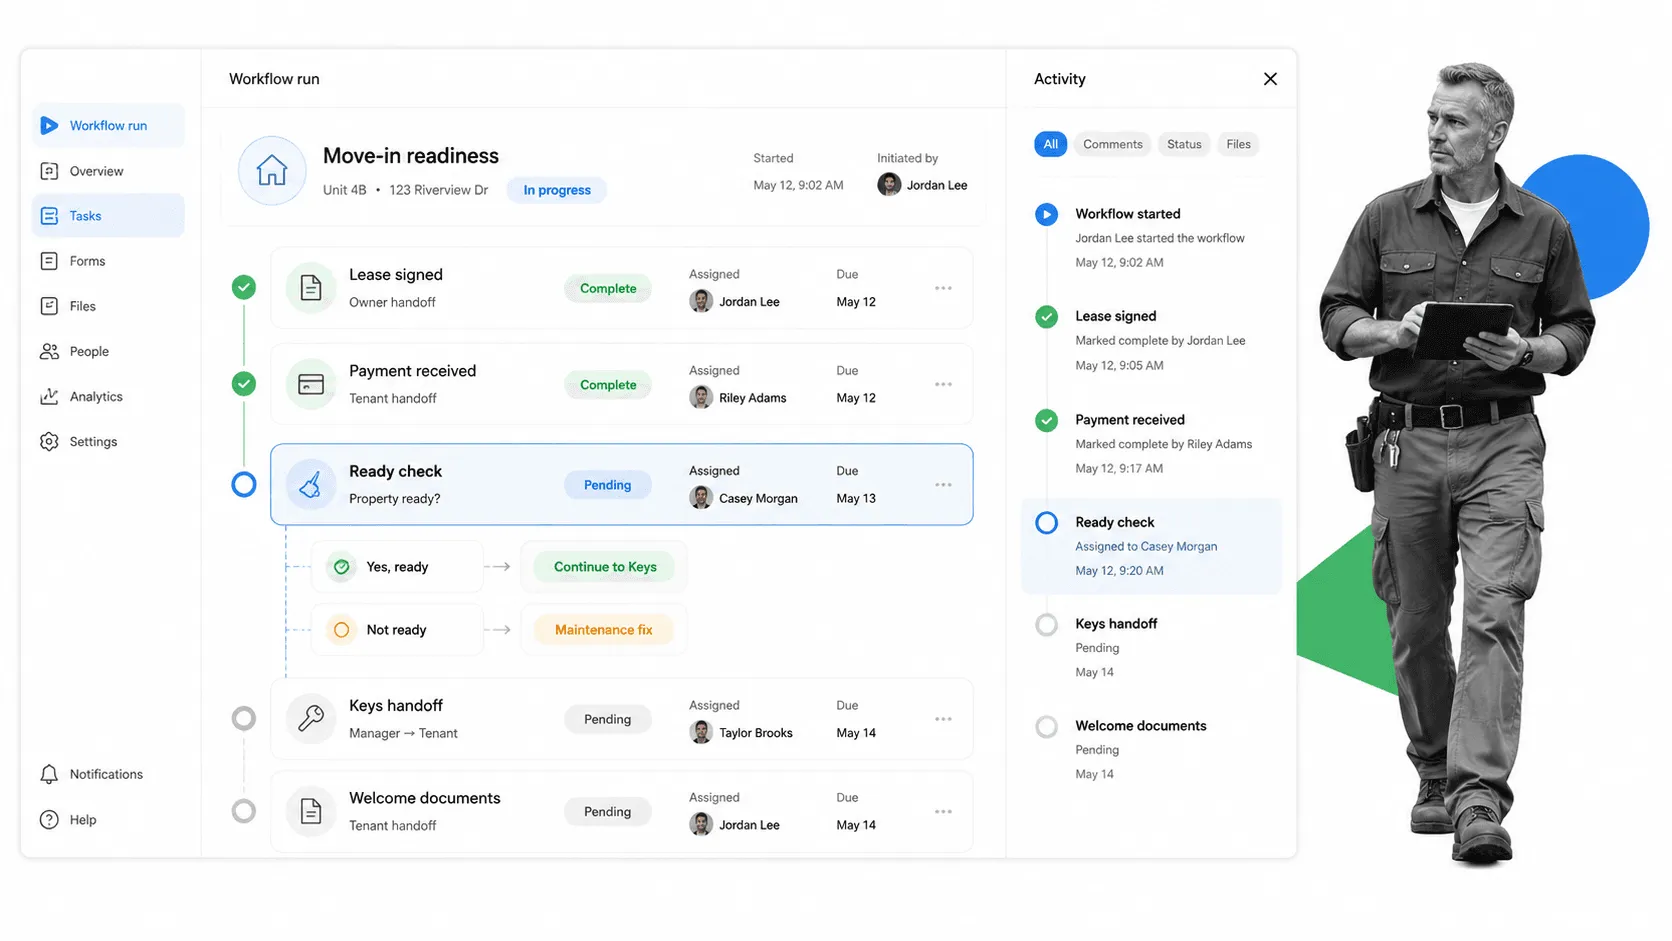Viewport: 1672px width, 941px height.
Task: Click the Payment received Complete badge
Action: [608, 385]
